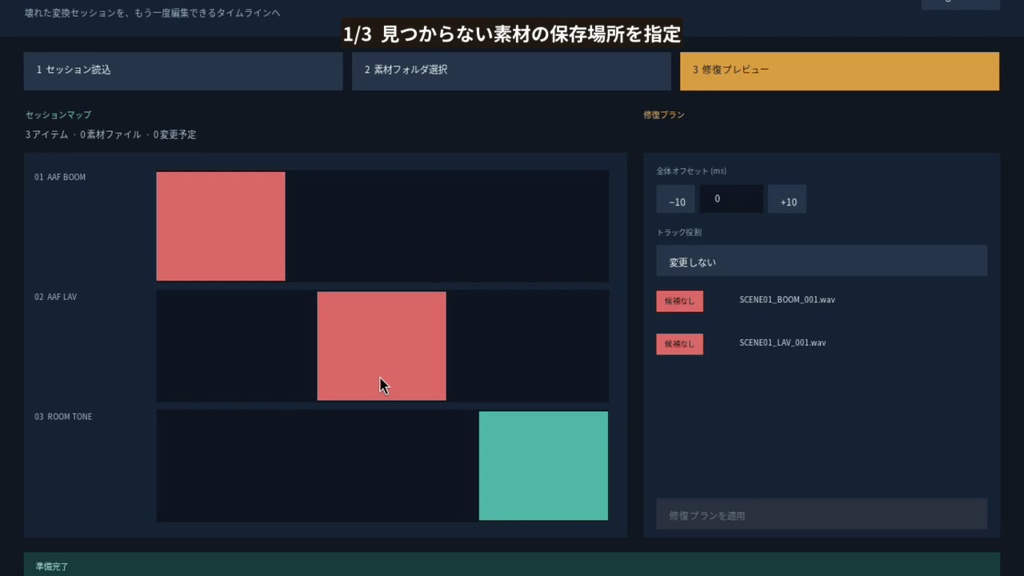Click the 修復プラン heading

664,115
